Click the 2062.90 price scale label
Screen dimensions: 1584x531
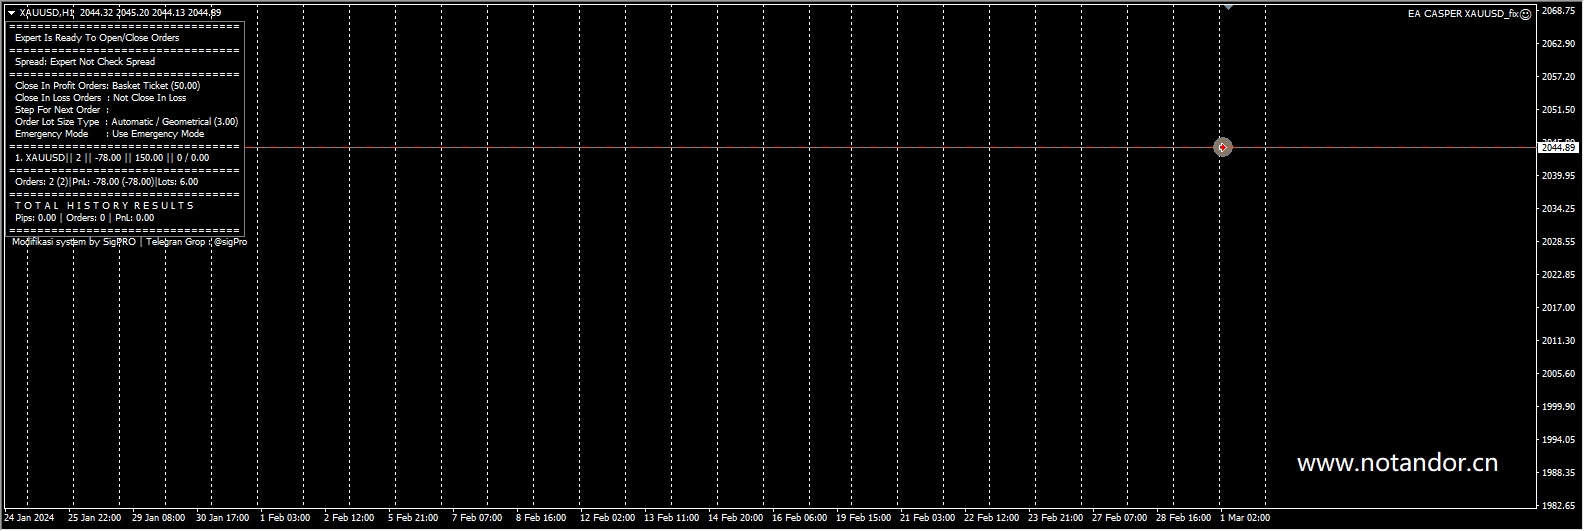coord(1558,44)
